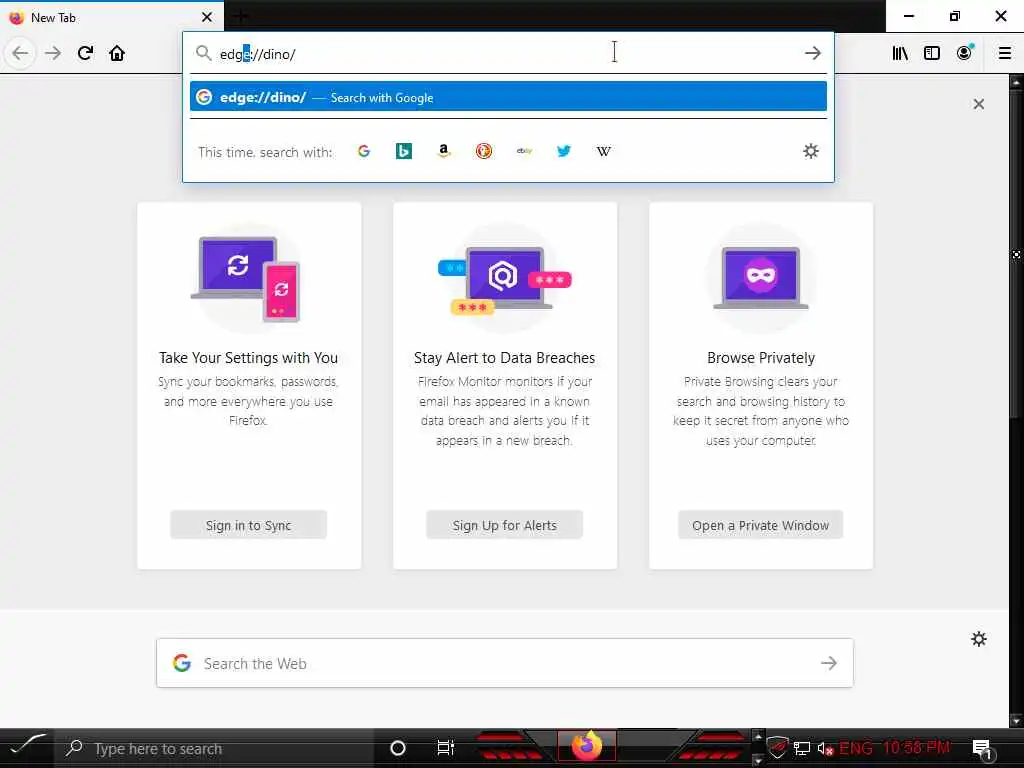Open the Firefox hamburger menu
The height and width of the screenshot is (768, 1024).
pyautogui.click(x=1005, y=53)
